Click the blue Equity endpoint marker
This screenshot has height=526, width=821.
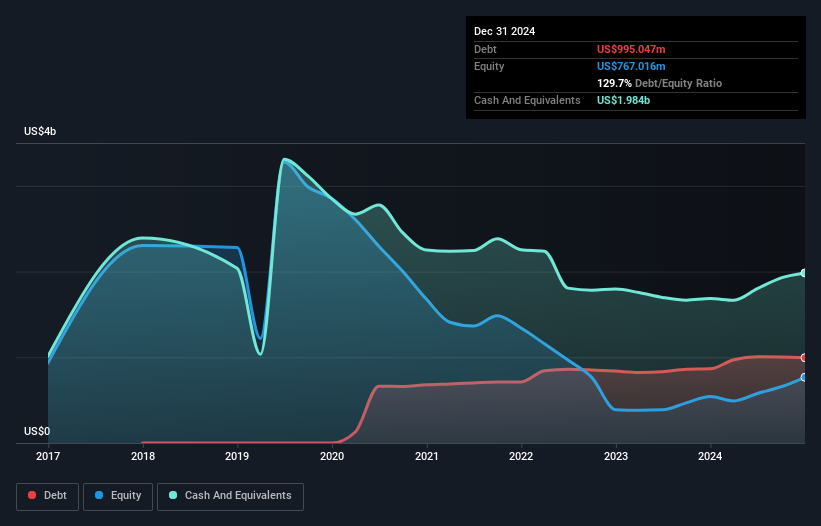[x=804, y=377]
